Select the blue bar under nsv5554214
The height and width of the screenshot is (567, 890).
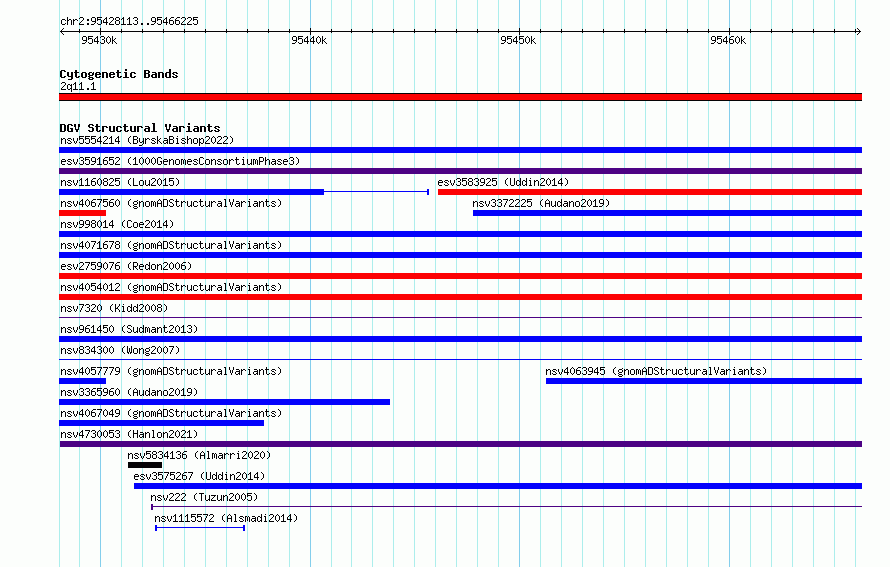pyautogui.click(x=460, y=150)
